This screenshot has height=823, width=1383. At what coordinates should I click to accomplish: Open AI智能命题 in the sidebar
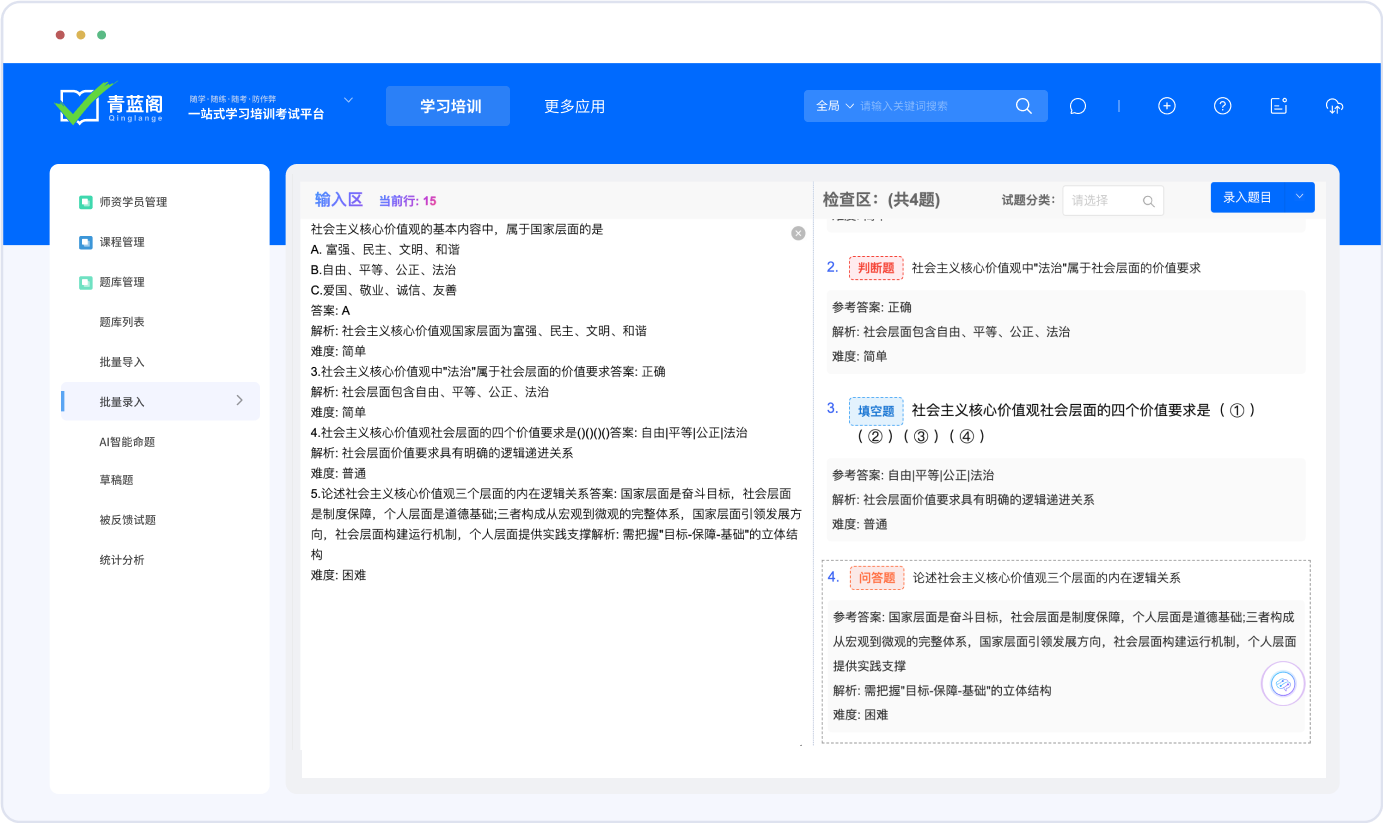coord(127,442)
